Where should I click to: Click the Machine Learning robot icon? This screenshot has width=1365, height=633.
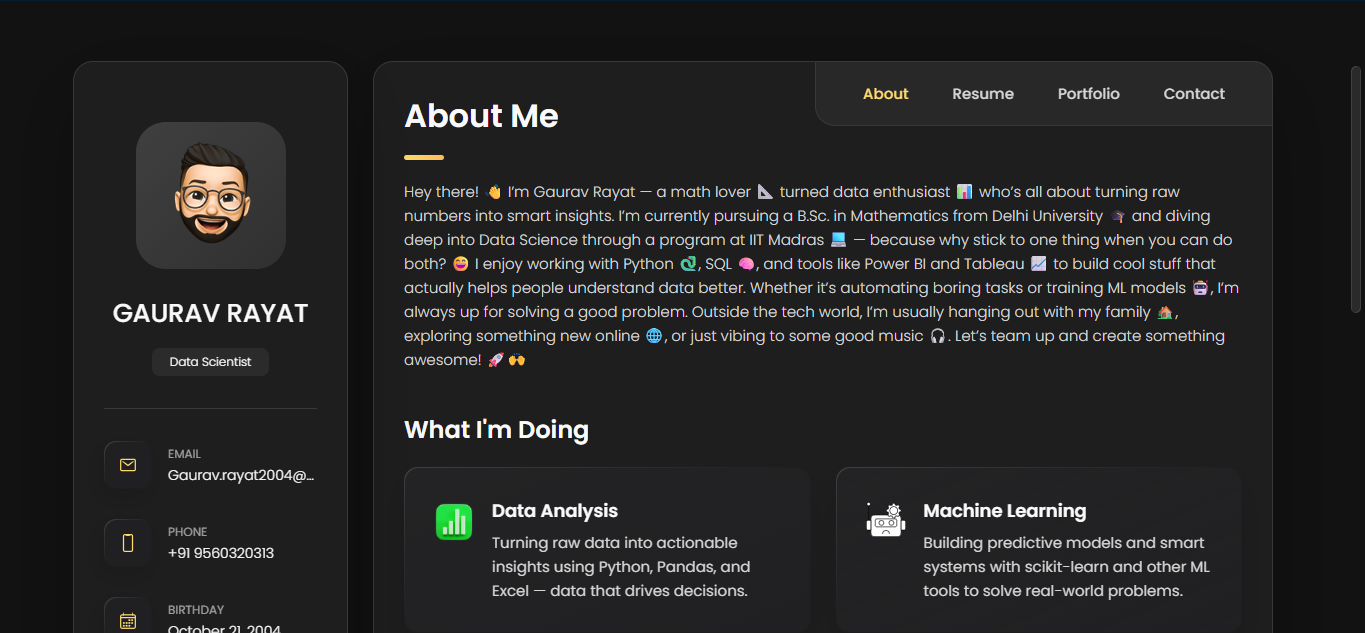tap(886, 521)
